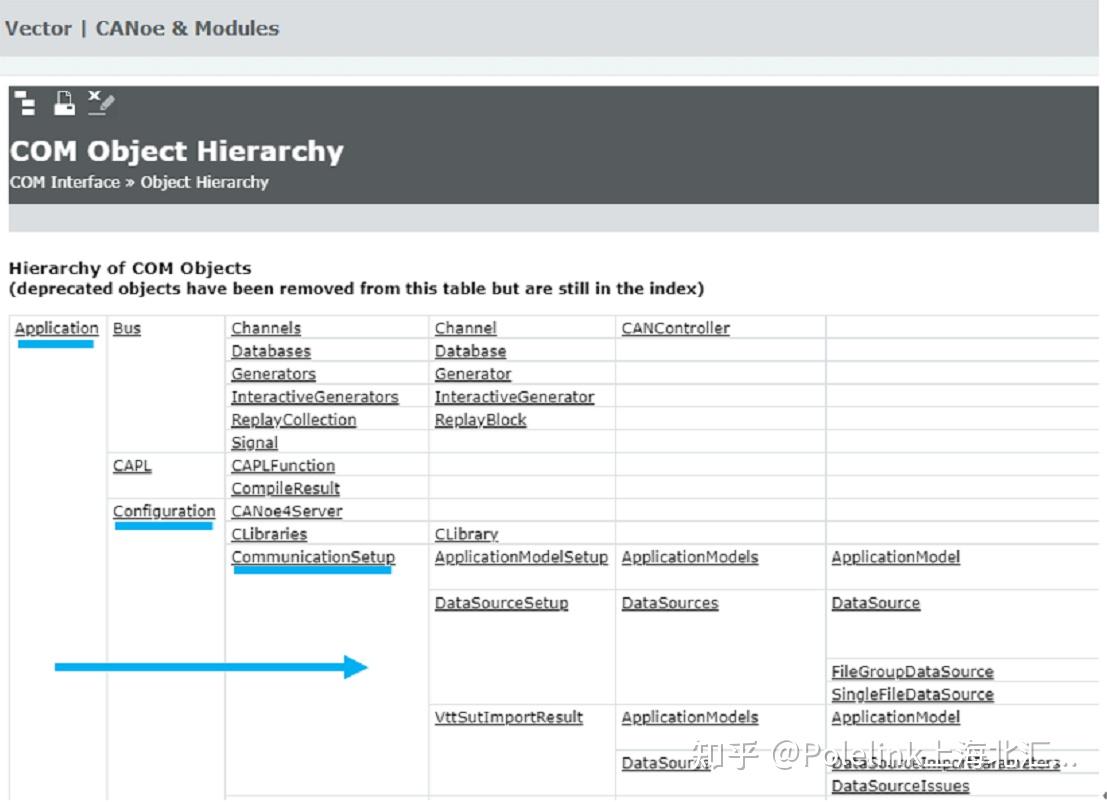Click the CompileResult link

pyautogui.click(x=286, y=488)
